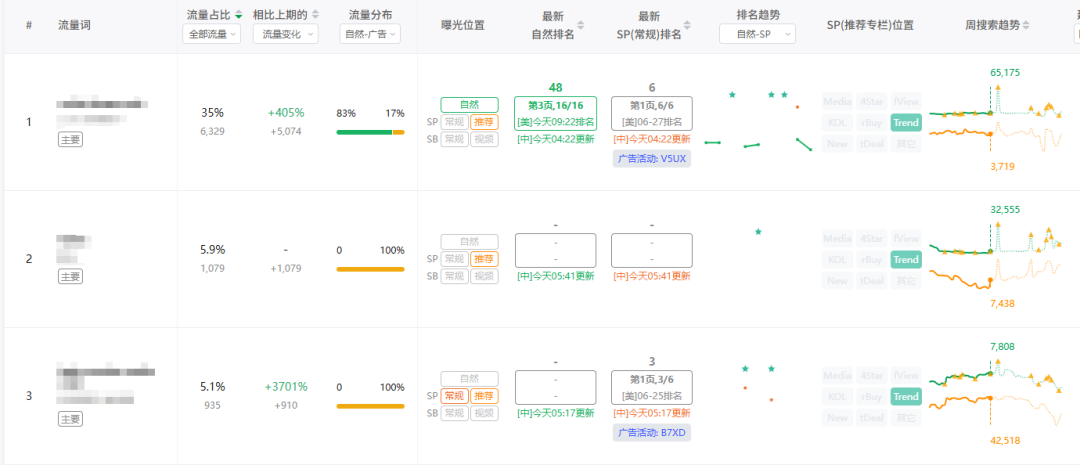
Task: Click the 主要 tag in row 2
Action: [x=70, y=277]
